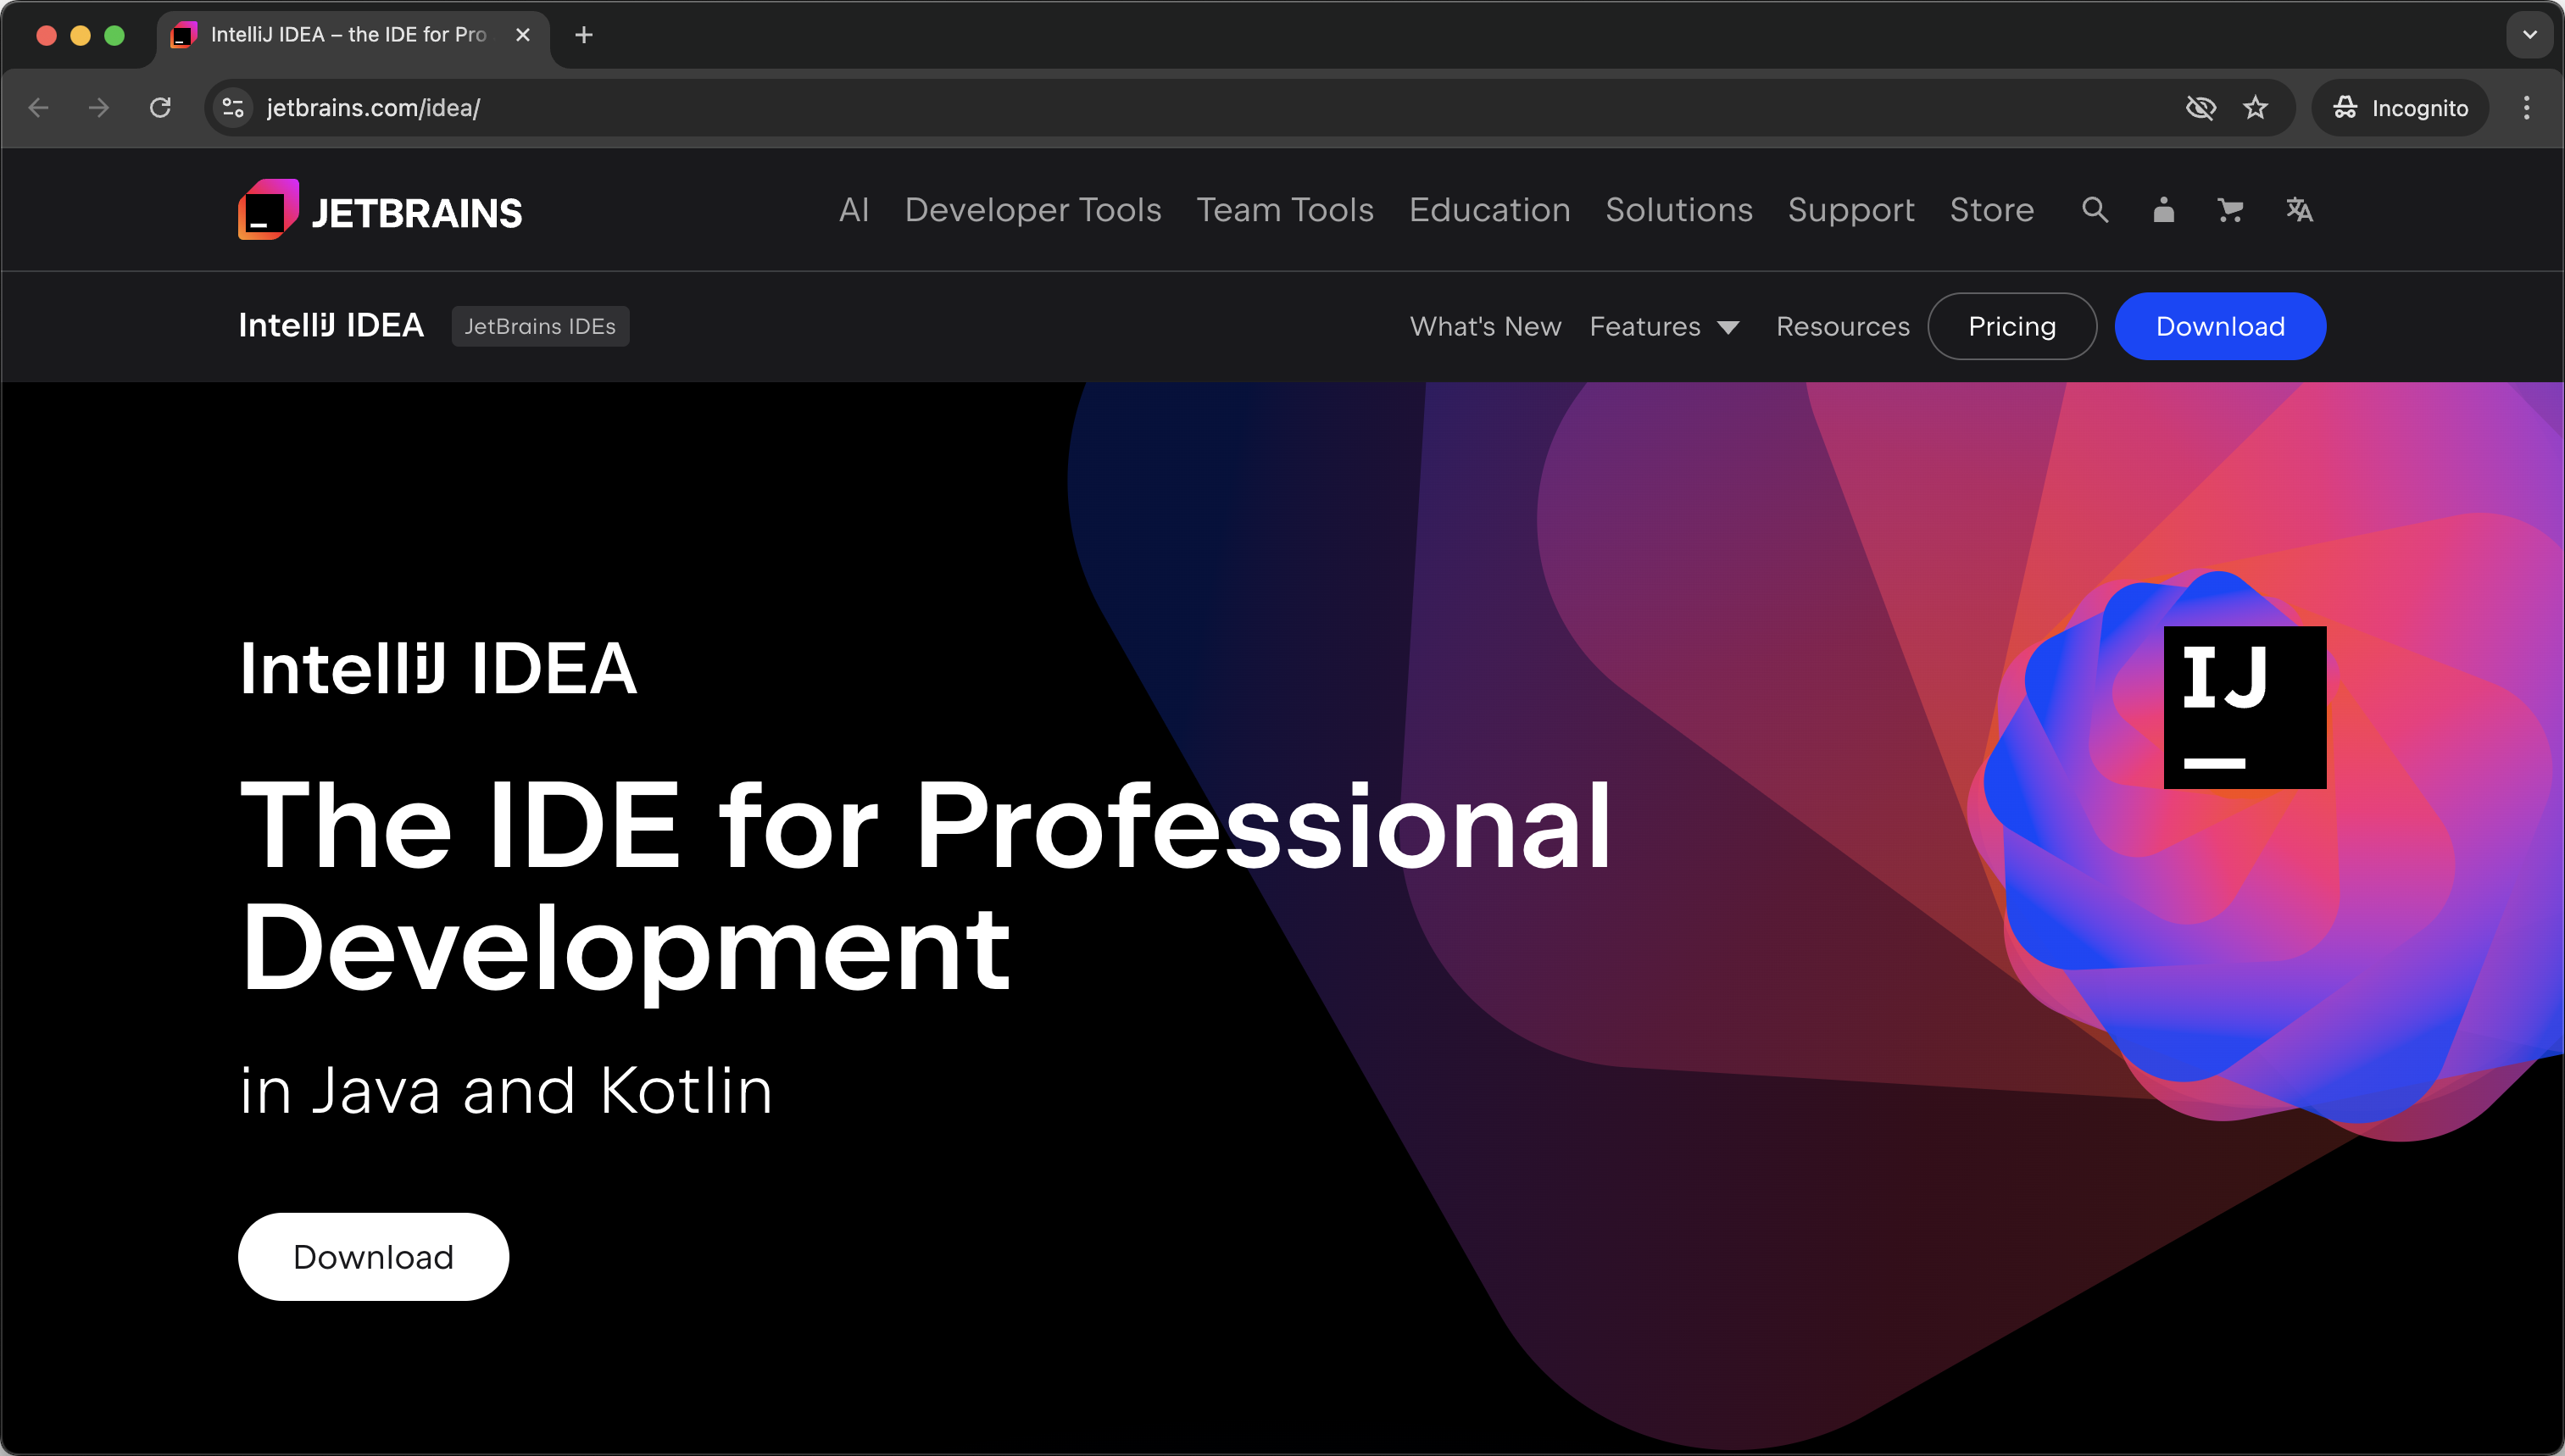This screenshot has height=1456, width=2565.
Task: Open the Resources link
Action: tap(1842, 326)
